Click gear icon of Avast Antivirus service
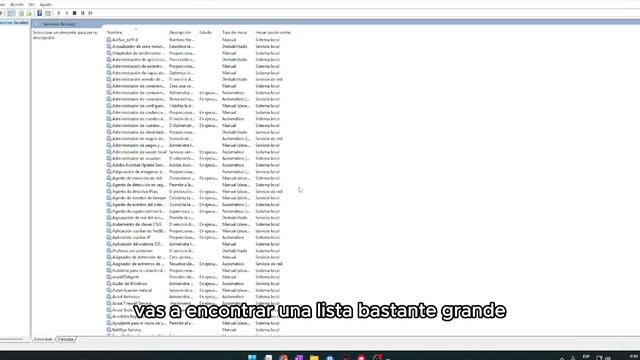This screenshot has width=640, height=360. coord(109,297)
